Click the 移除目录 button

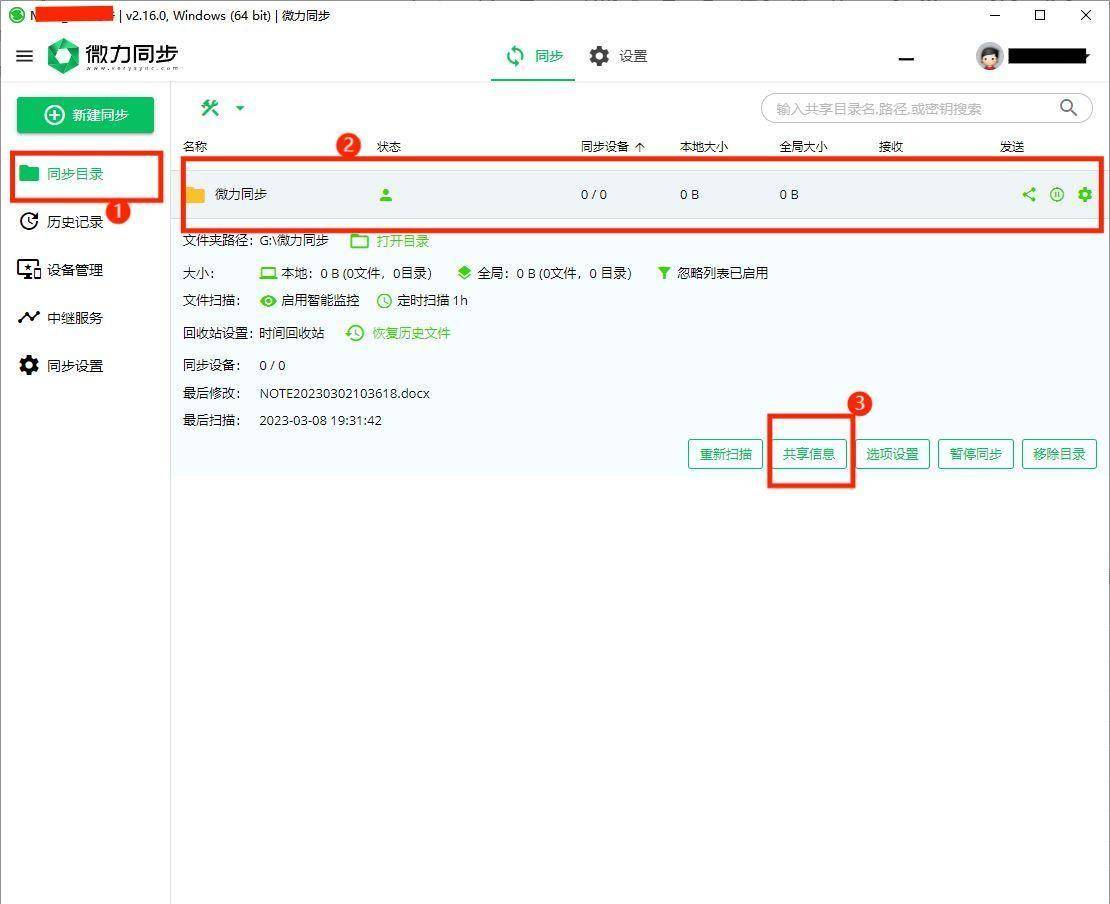(1059, 454)
